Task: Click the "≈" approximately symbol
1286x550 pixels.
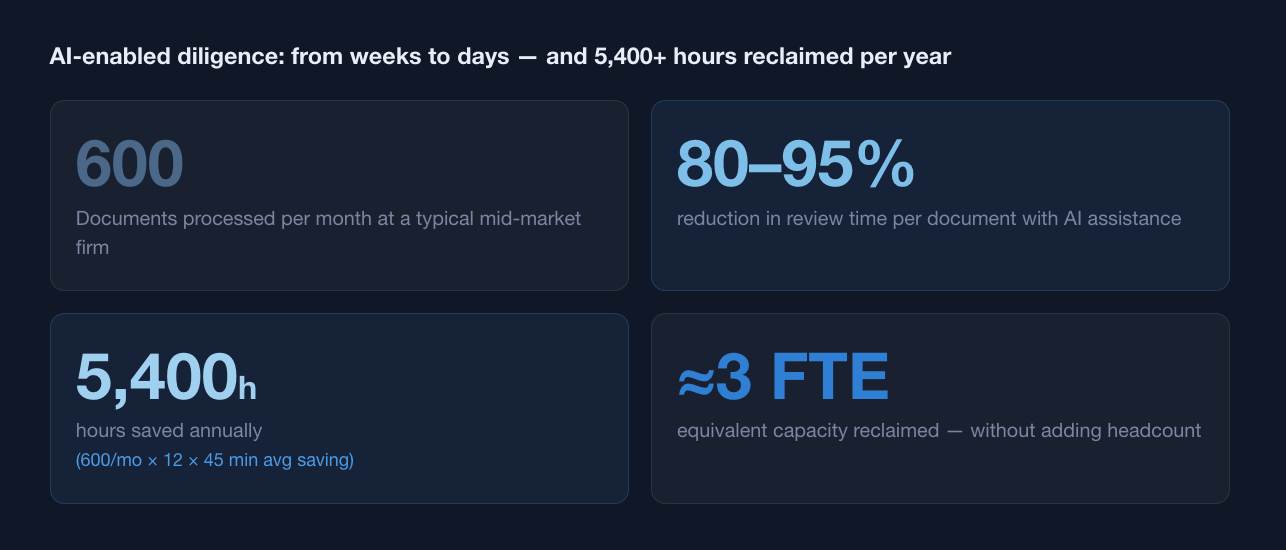Action: tap(695, 379)
